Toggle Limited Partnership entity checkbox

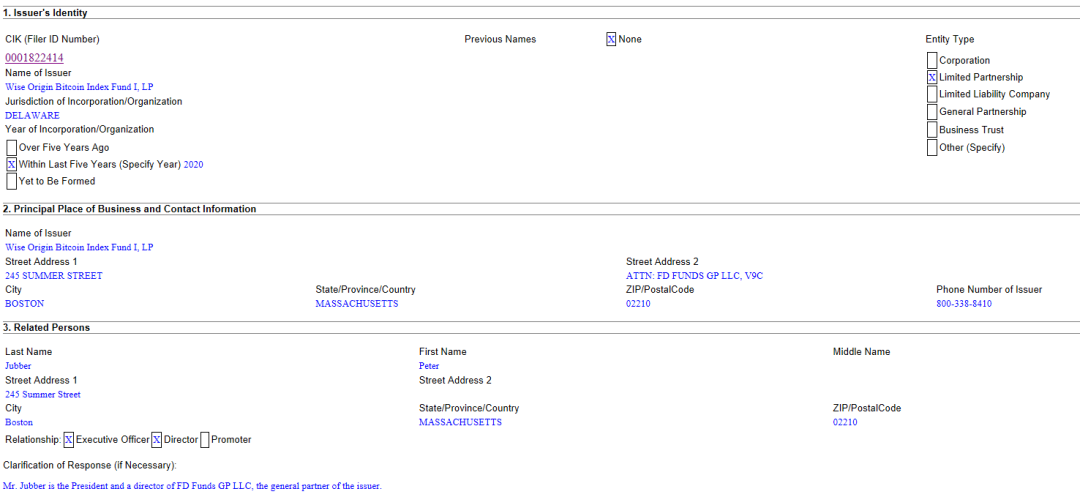coord(932,77)
